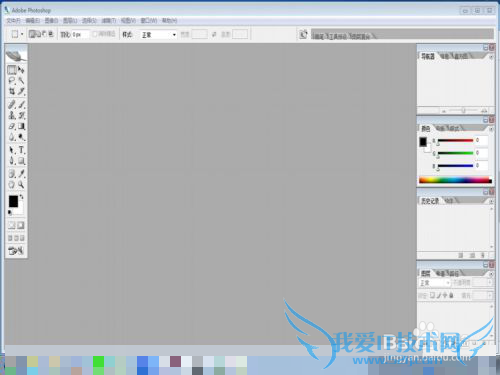Switch to Quick Mask mode

[x=21, y=226]
